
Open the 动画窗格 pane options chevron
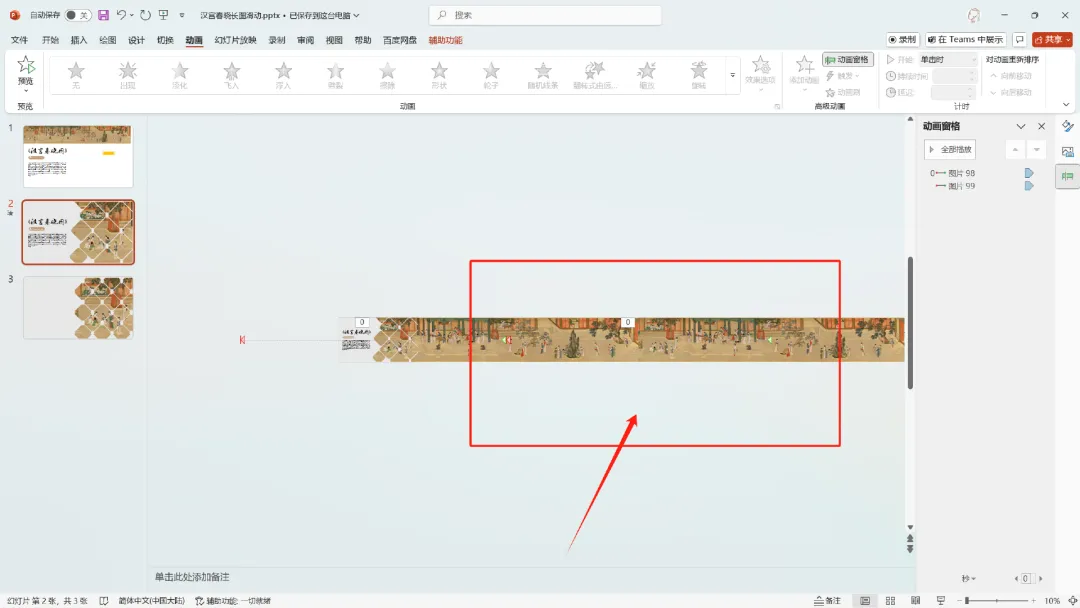[1021, 127]
